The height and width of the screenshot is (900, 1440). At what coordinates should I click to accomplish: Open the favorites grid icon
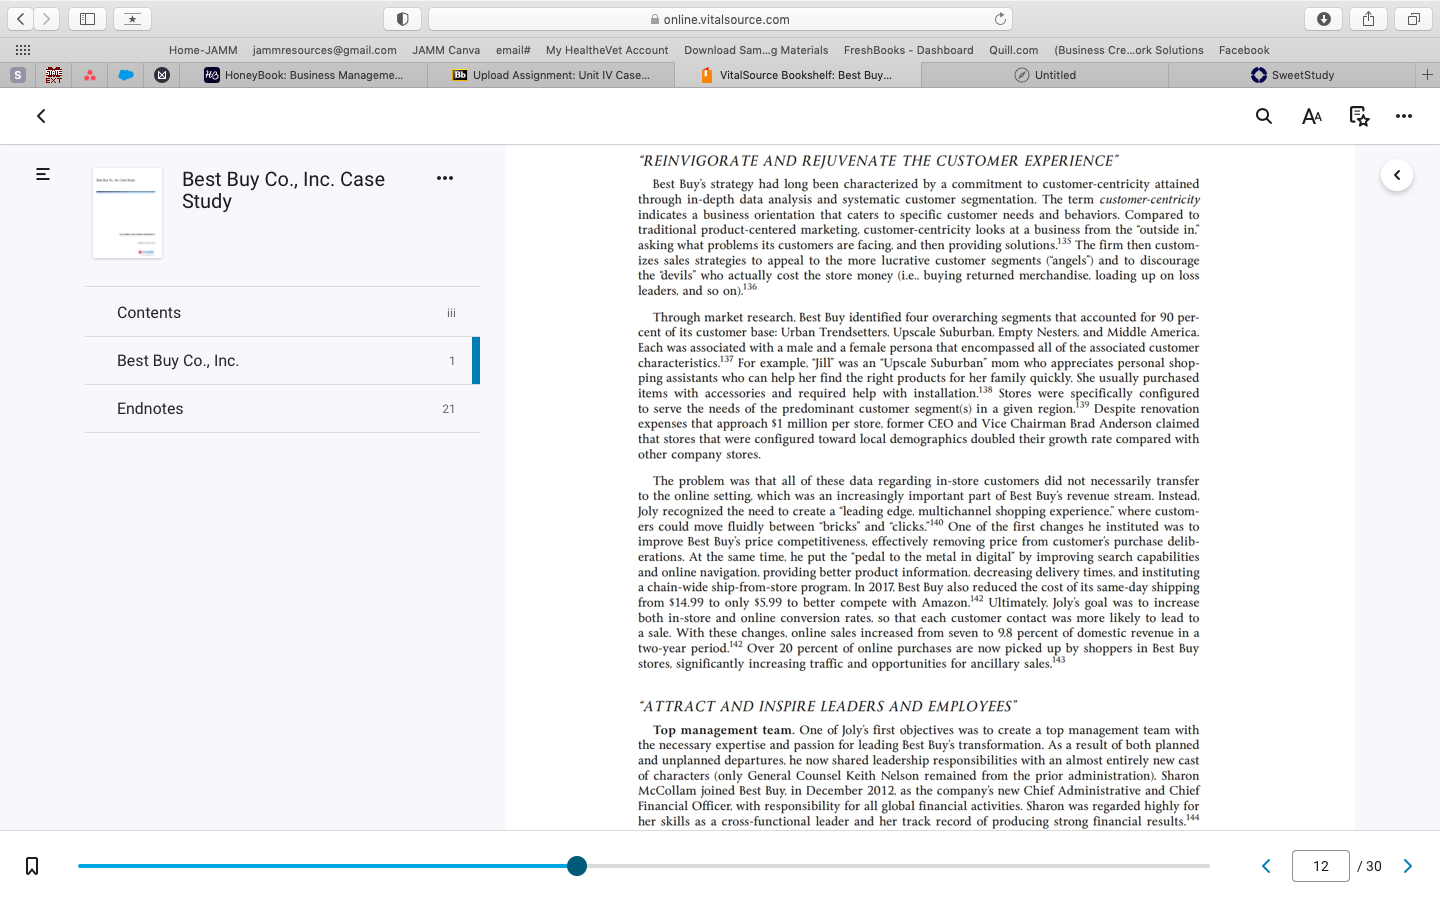23,50
